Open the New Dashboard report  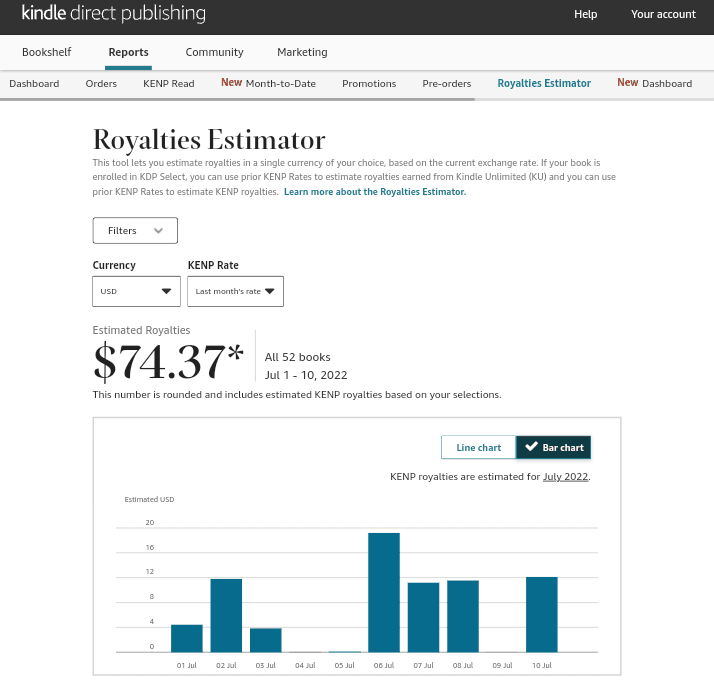pos(654,83)
